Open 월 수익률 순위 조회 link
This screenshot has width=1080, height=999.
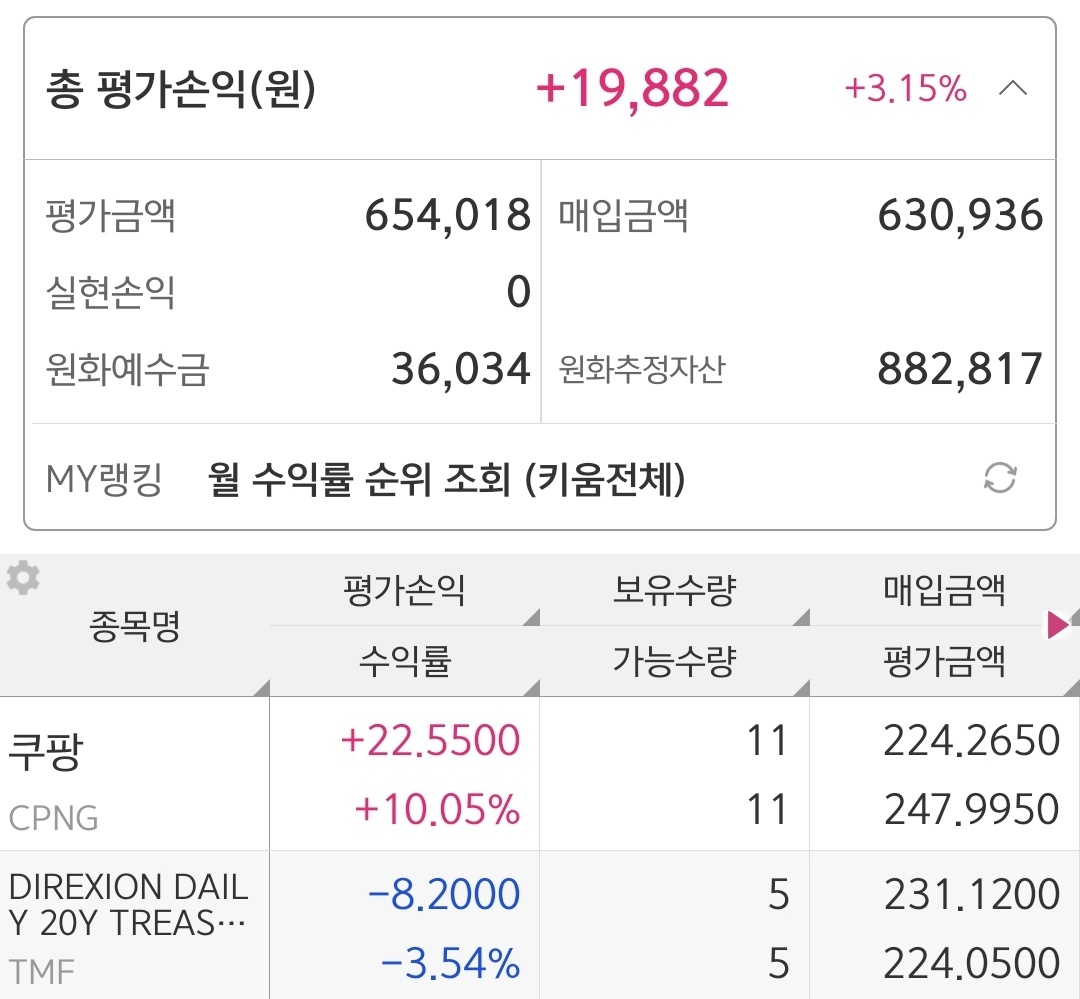tap(446, 480)
